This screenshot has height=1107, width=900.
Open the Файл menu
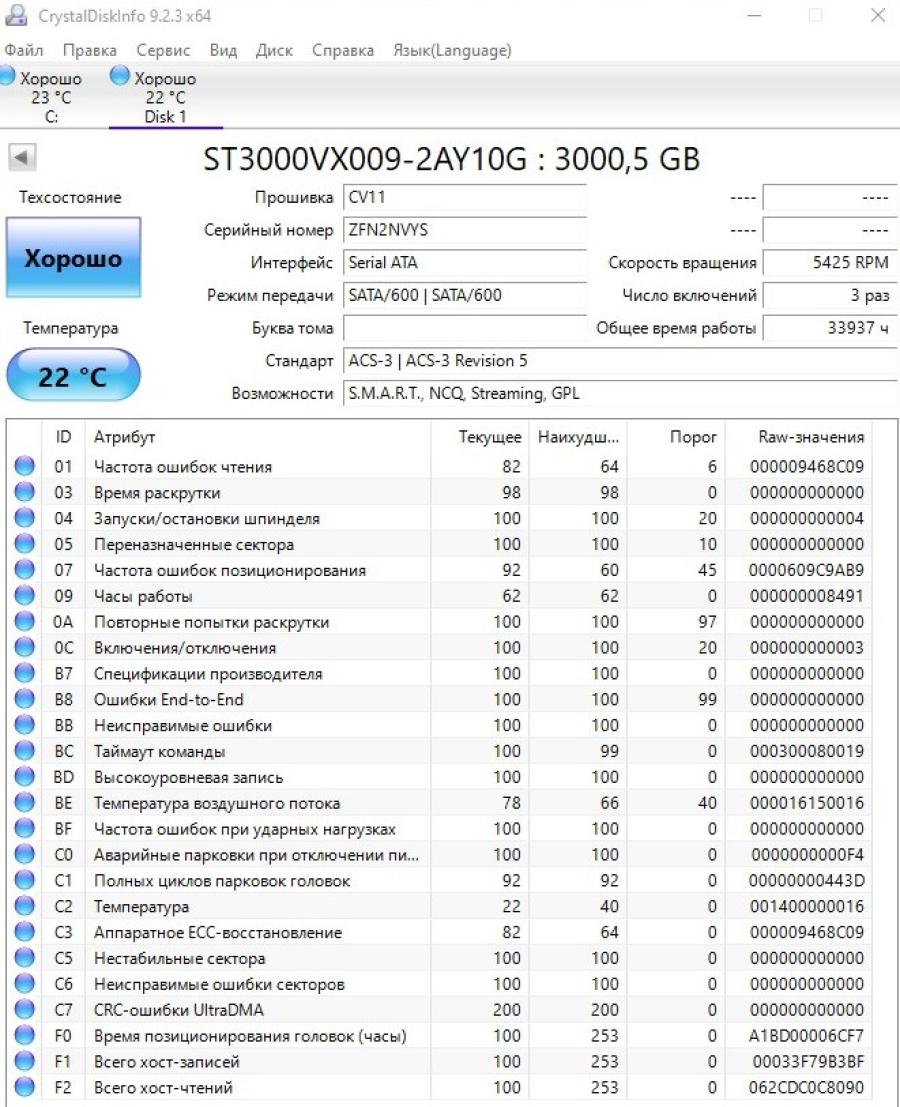click(24, 50)
